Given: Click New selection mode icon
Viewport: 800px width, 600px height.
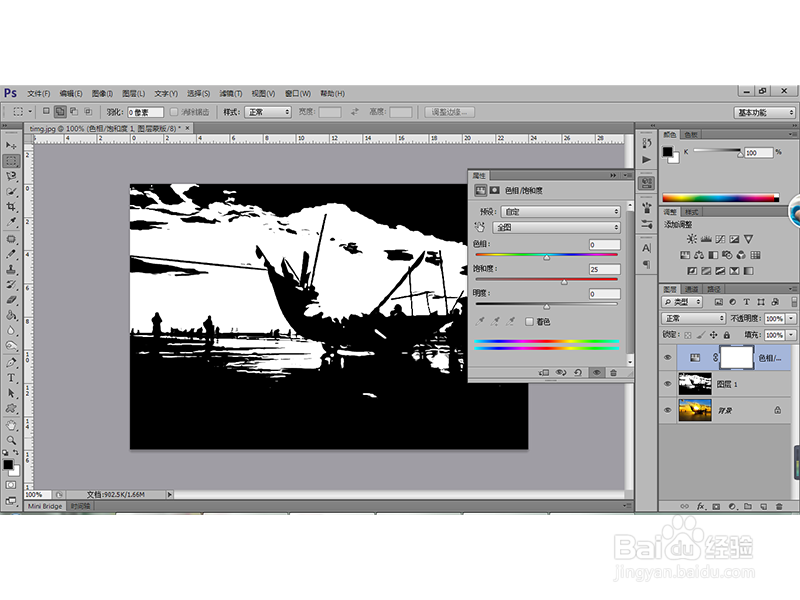Looking at the screenshot, I should [x=46, y=111].
